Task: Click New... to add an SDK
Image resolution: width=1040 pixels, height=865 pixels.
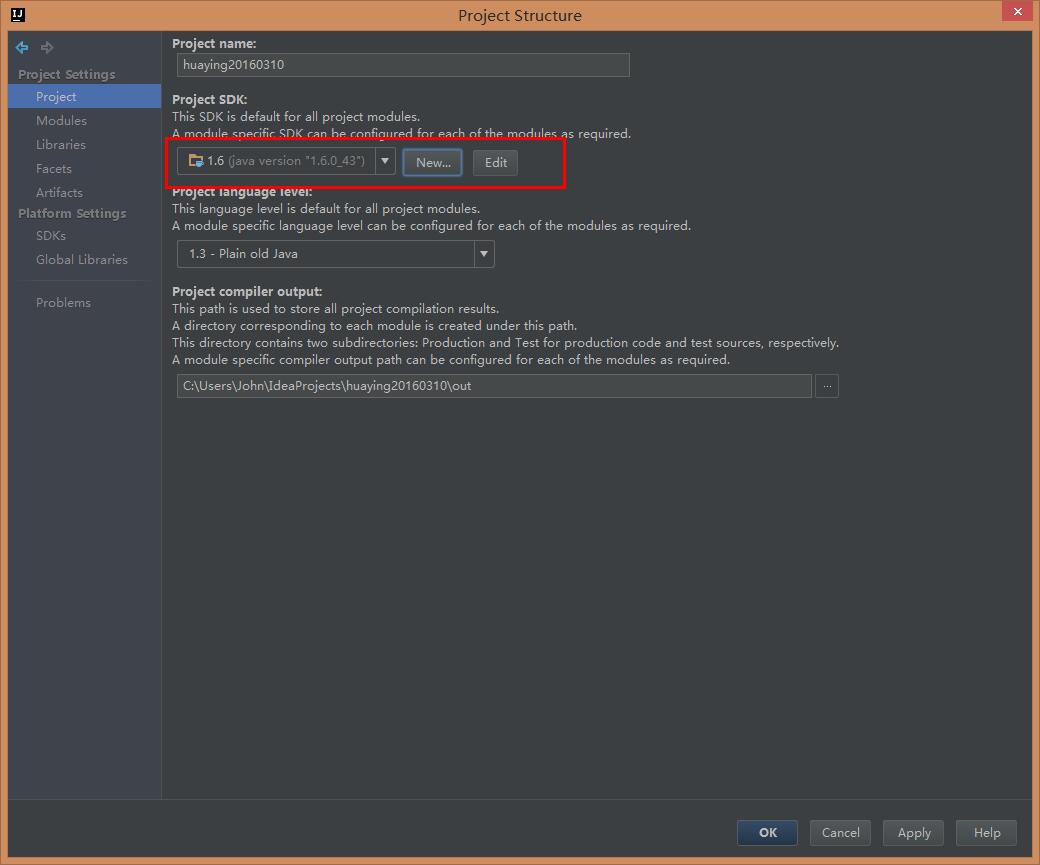Action: pos(432,163)
